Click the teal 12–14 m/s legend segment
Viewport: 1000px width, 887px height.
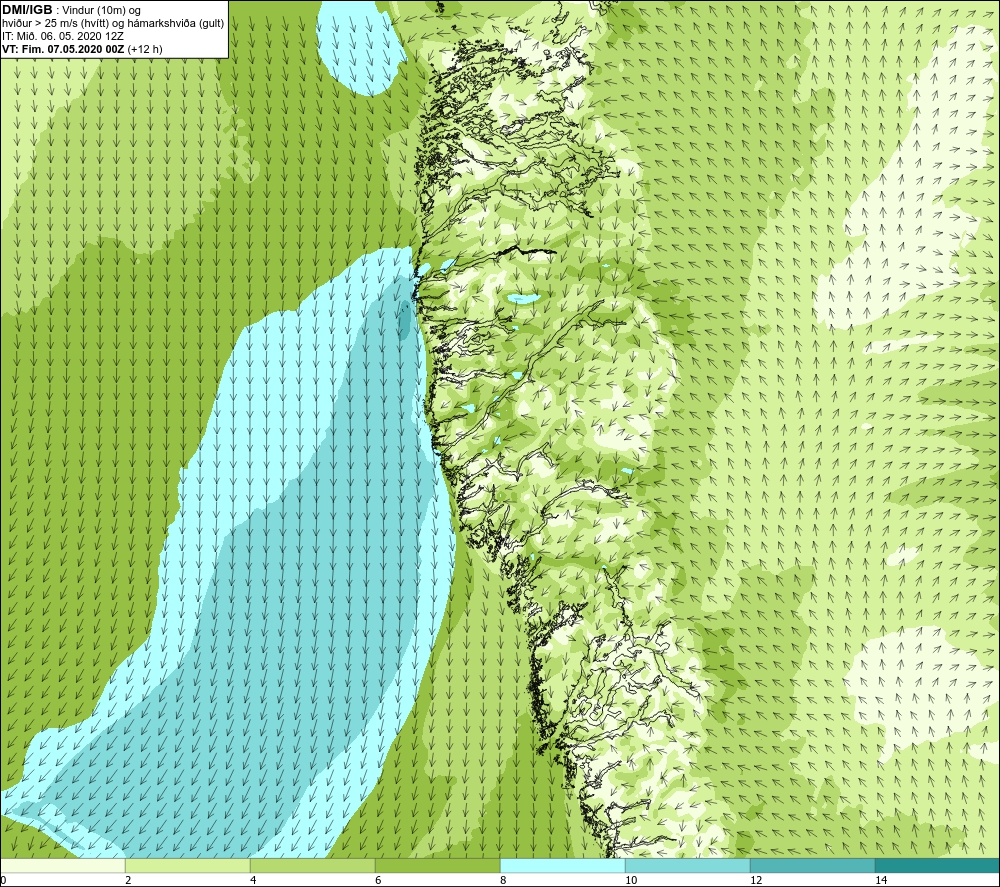[812, 866]
